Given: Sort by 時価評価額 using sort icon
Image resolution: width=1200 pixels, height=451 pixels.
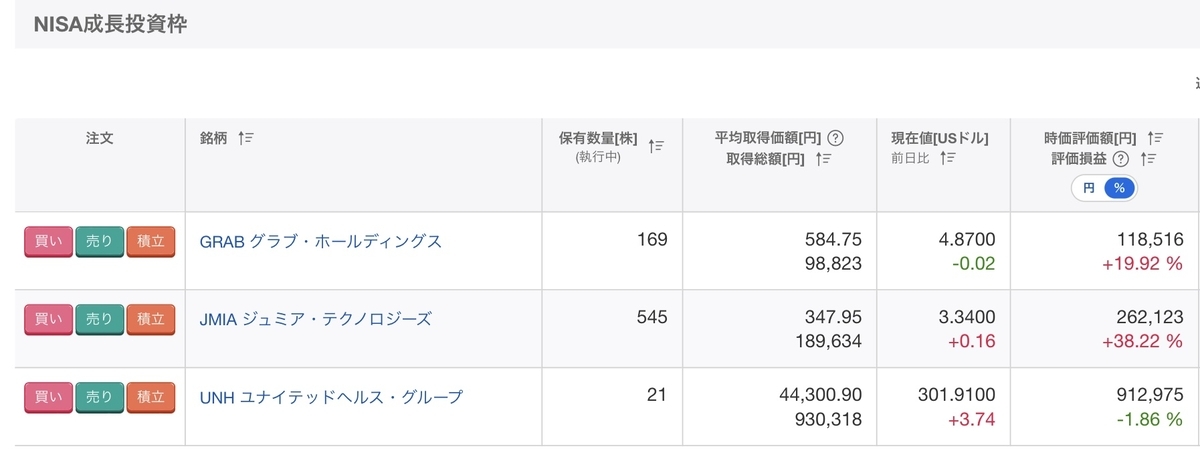Looking at the screenshot, I should coord(1155,138).
